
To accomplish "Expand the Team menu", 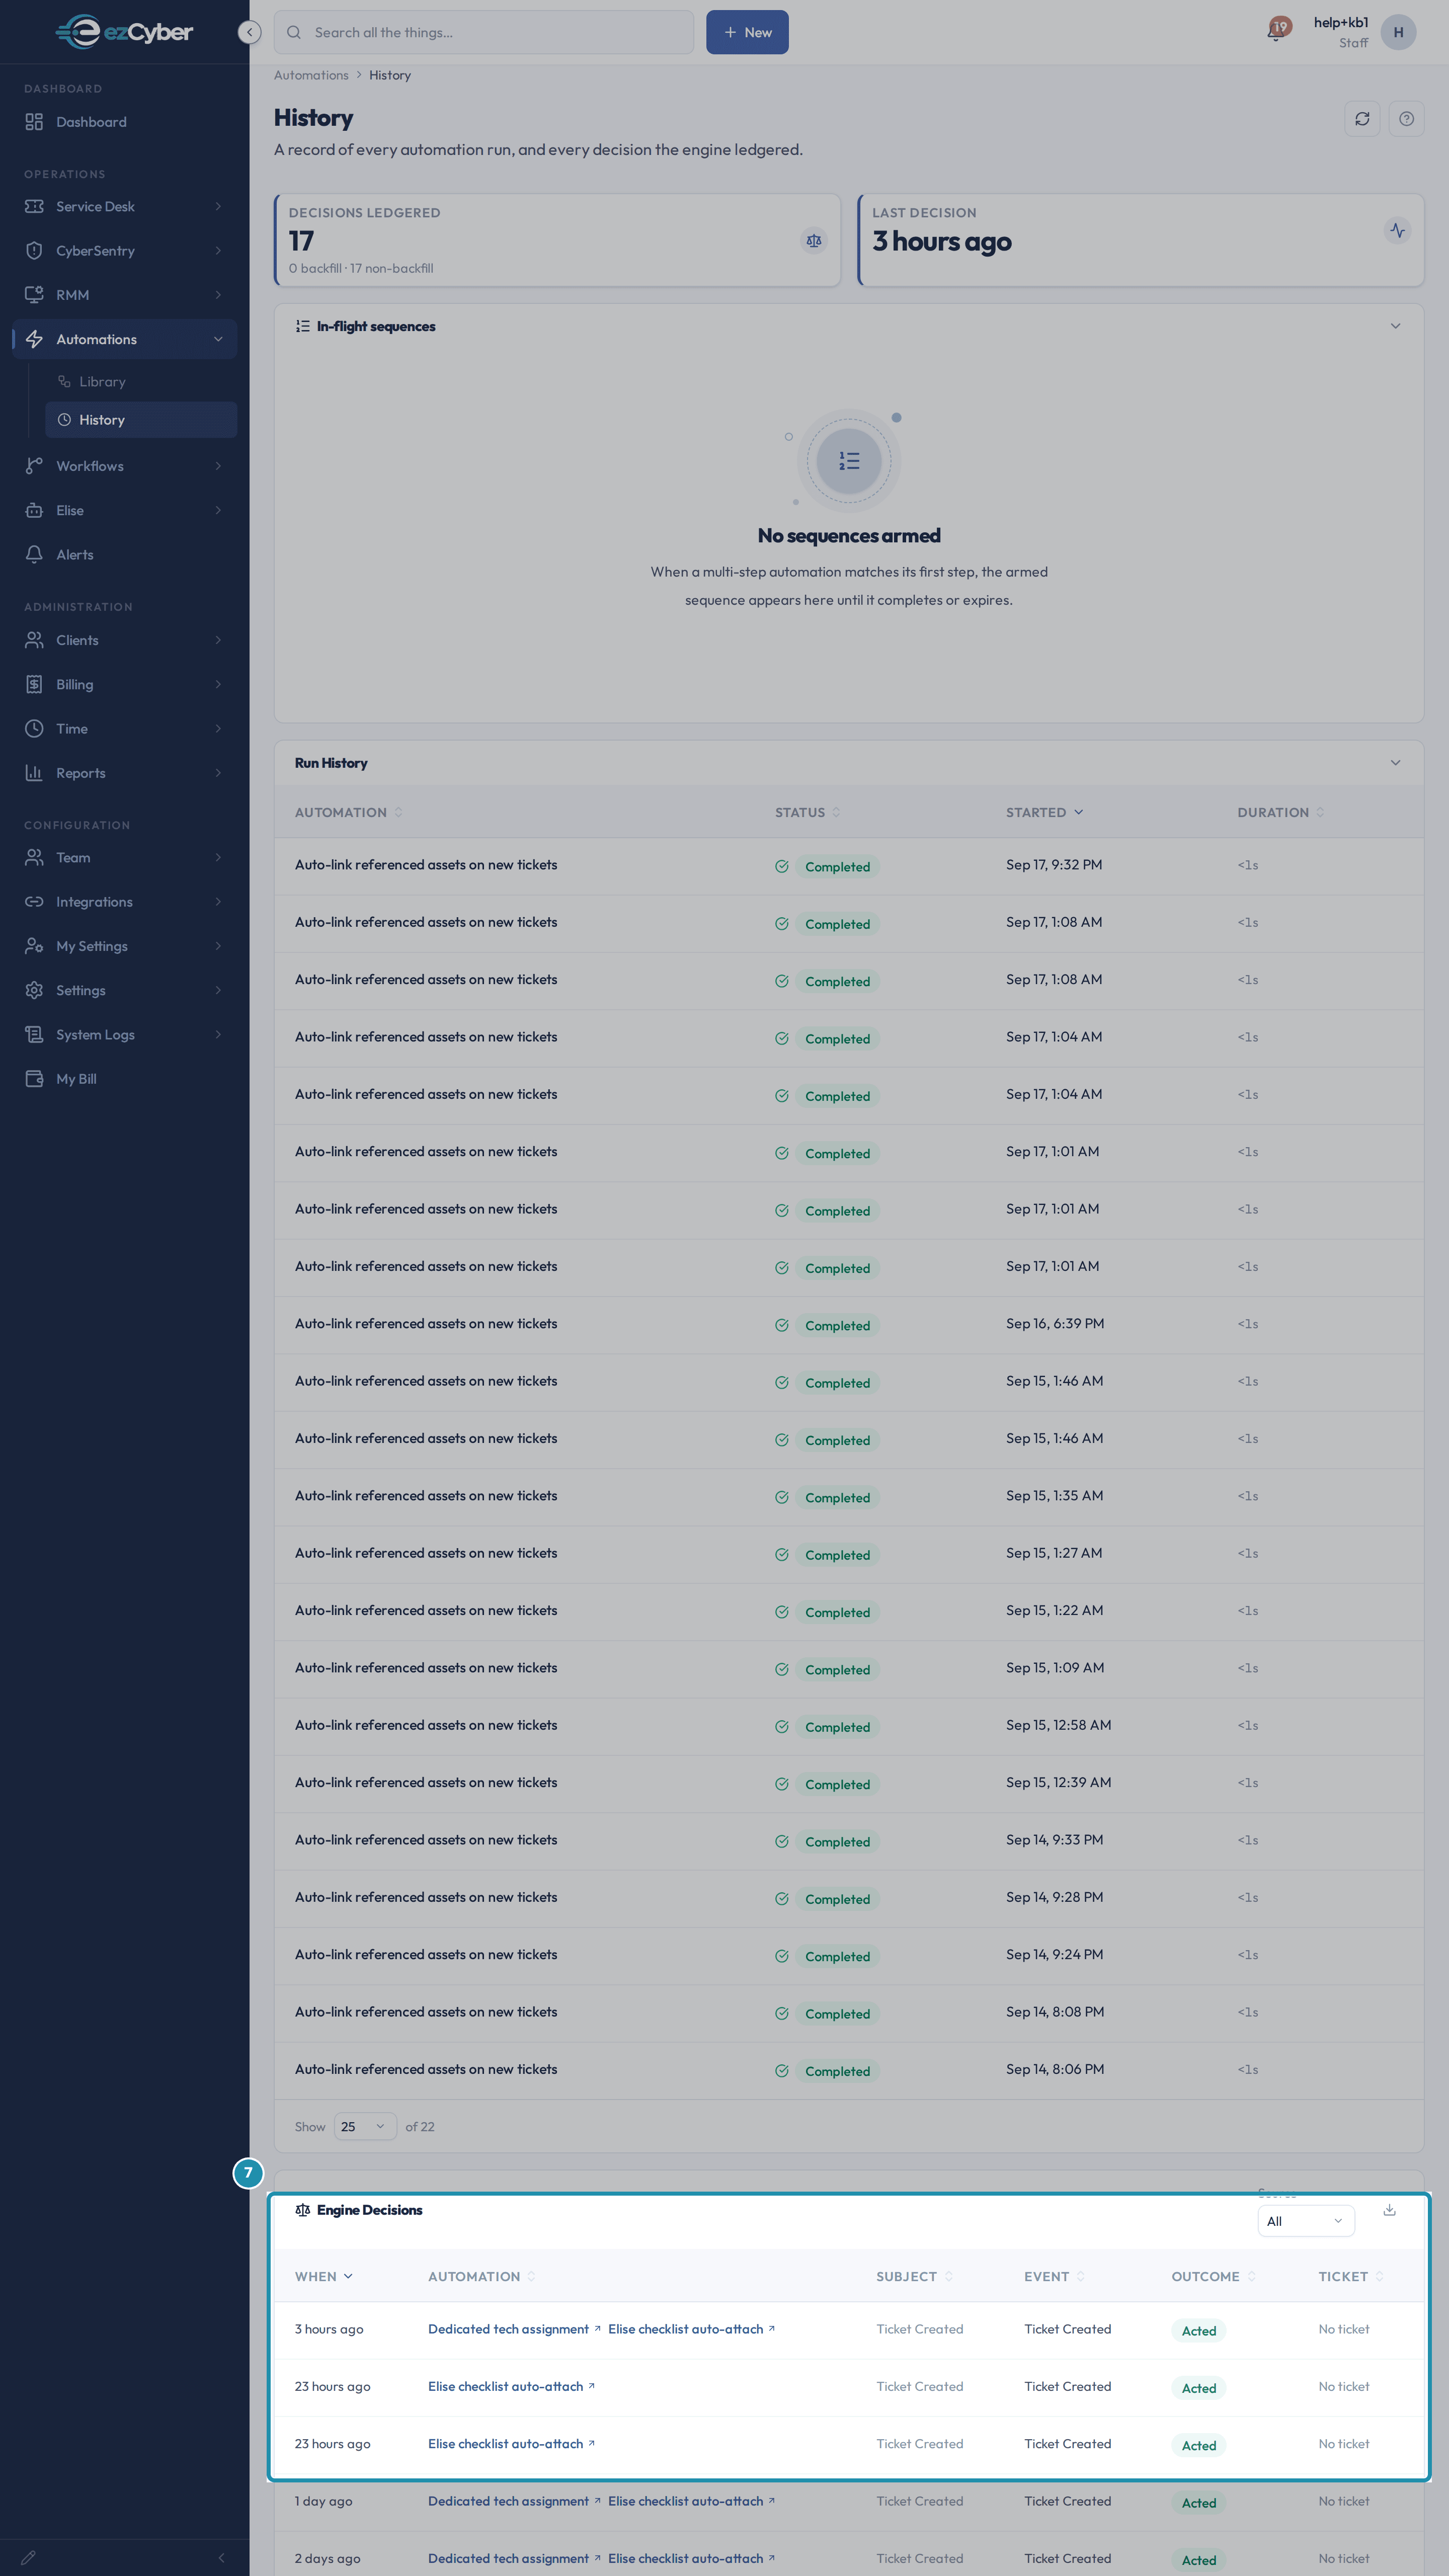I will (x=124, y=858).
